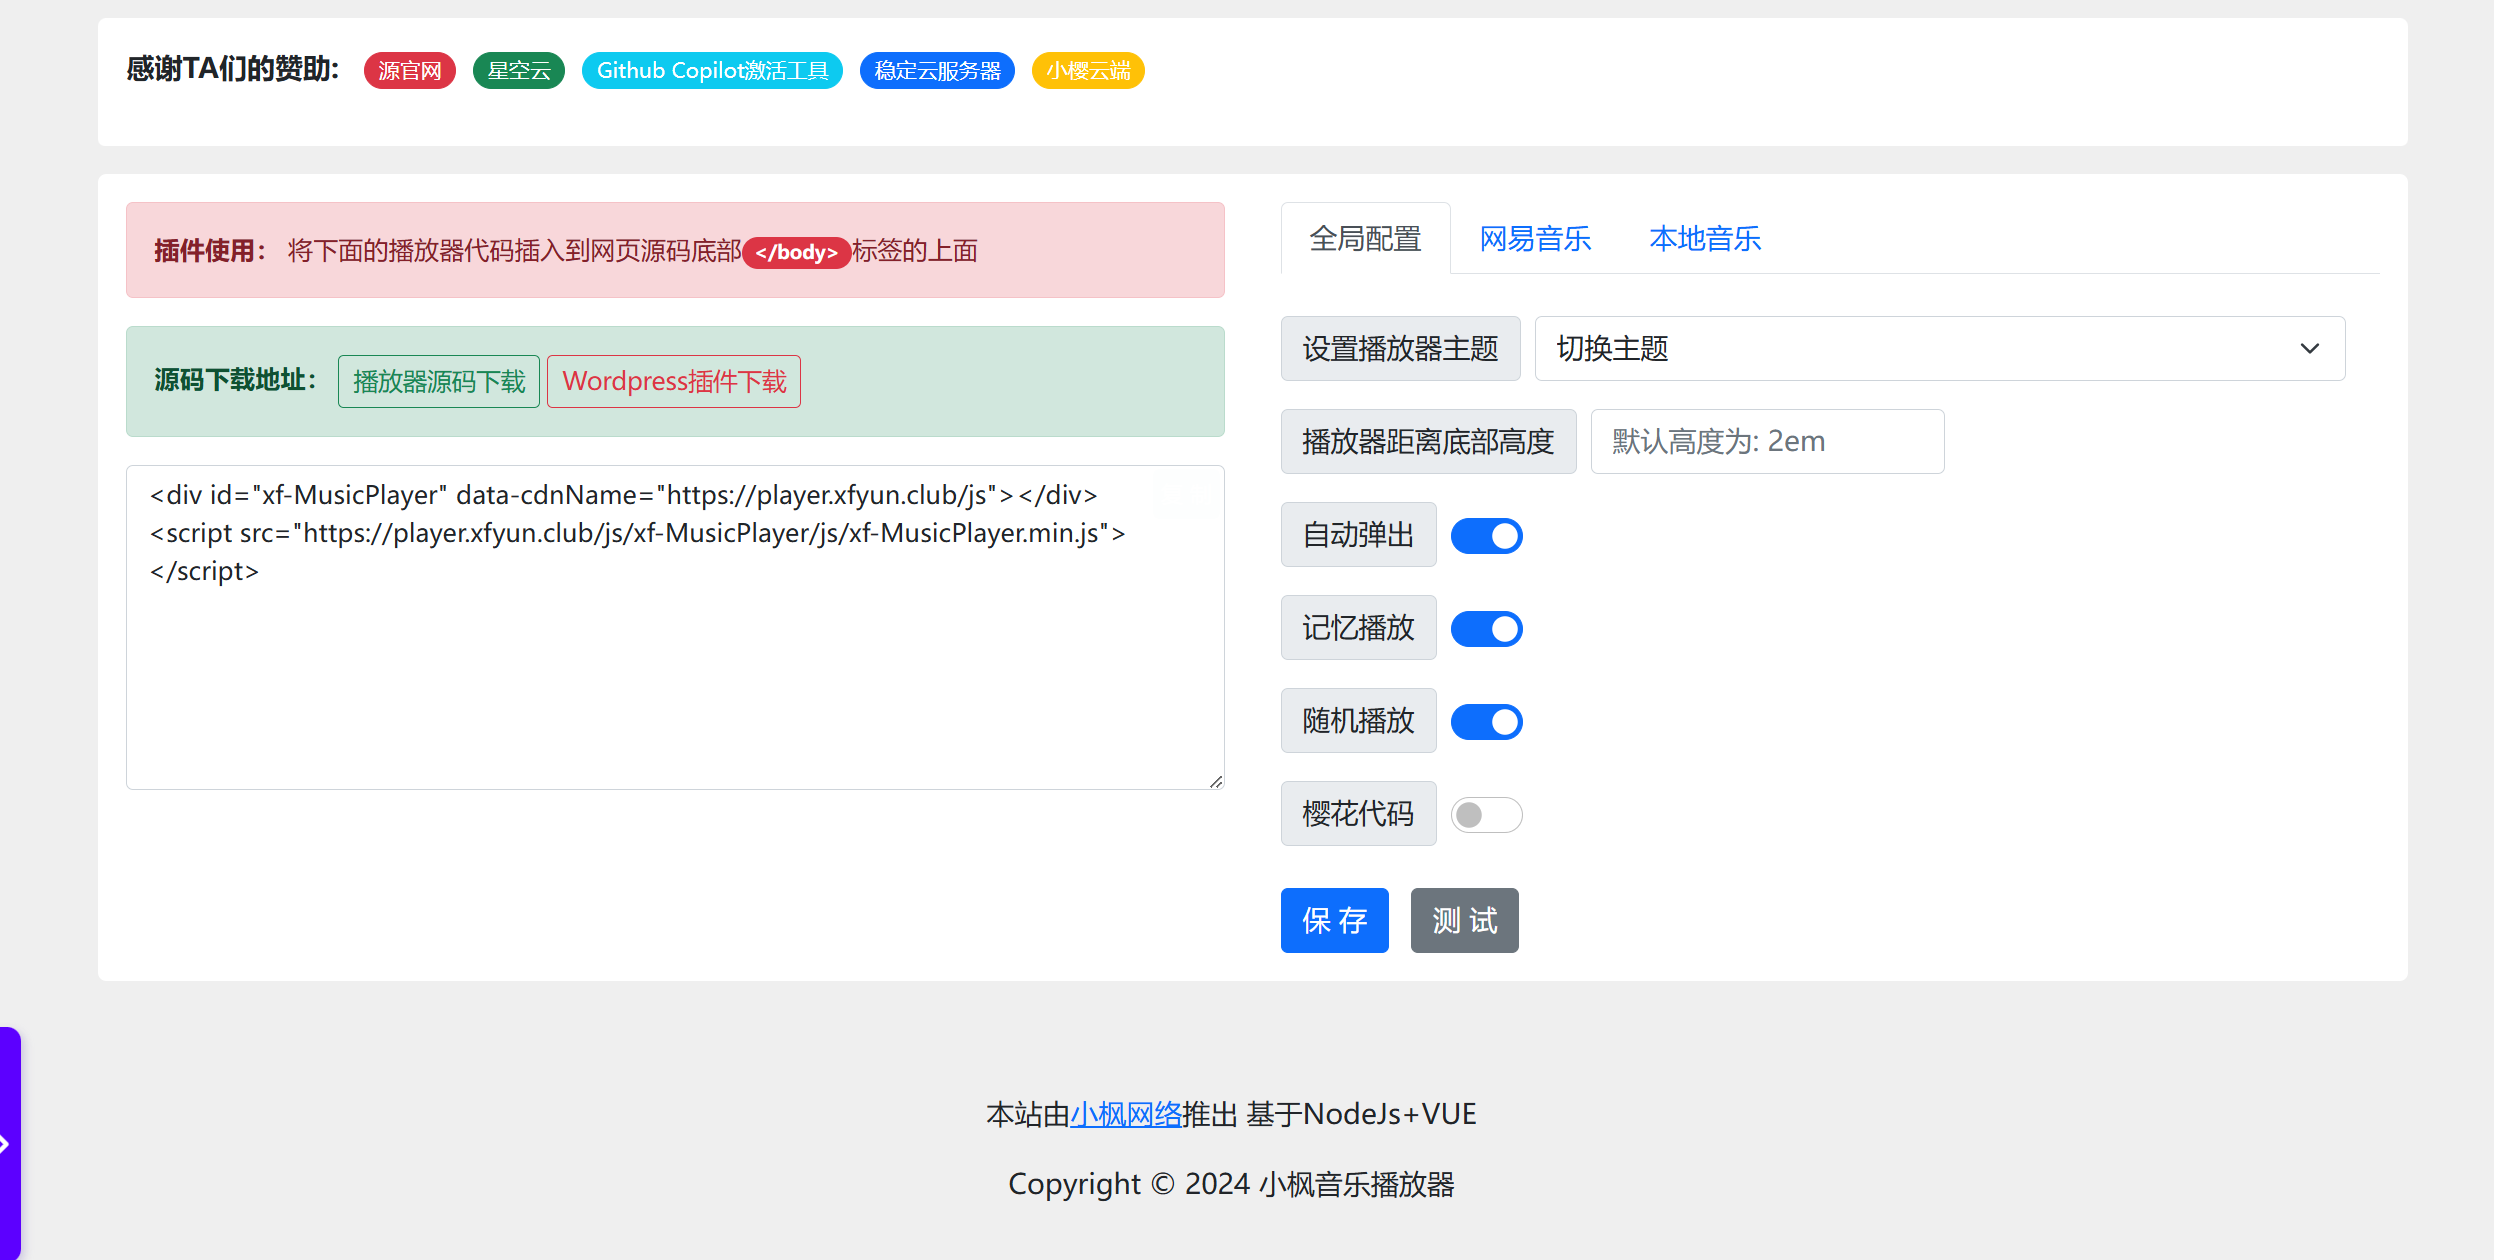Click the 播放器源码下载 button
Viewport: 2494px width, 1260px height.
(438, 381)
